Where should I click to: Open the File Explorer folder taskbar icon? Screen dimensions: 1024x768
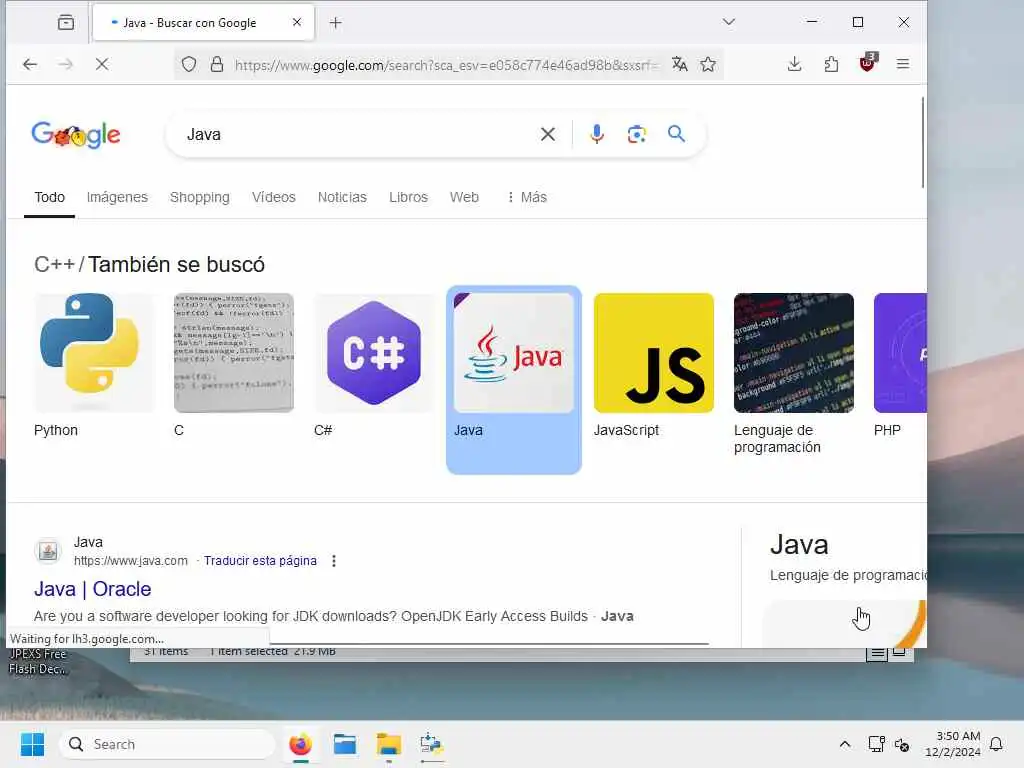tap(389, 744)
